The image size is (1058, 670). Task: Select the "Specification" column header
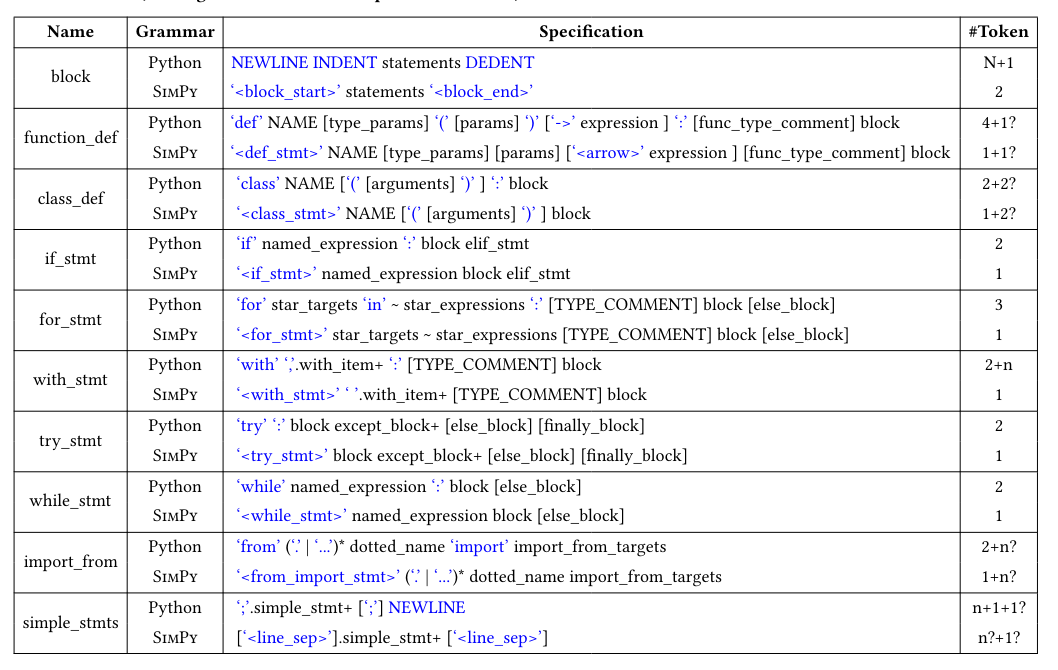coord(591,32)
